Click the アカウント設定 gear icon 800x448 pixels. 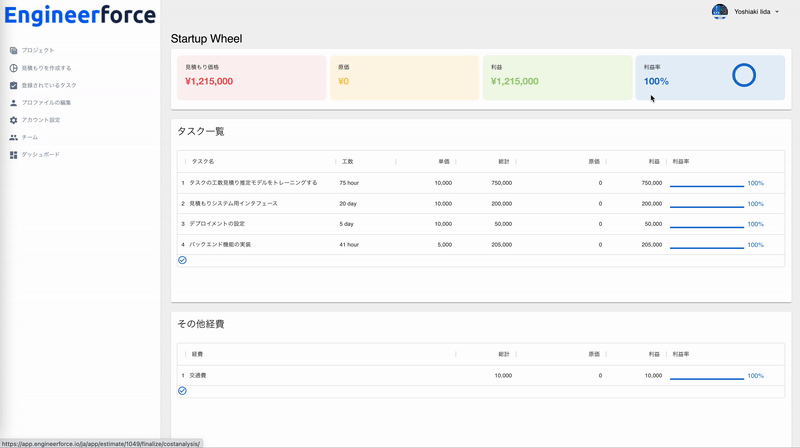[14, 120]
